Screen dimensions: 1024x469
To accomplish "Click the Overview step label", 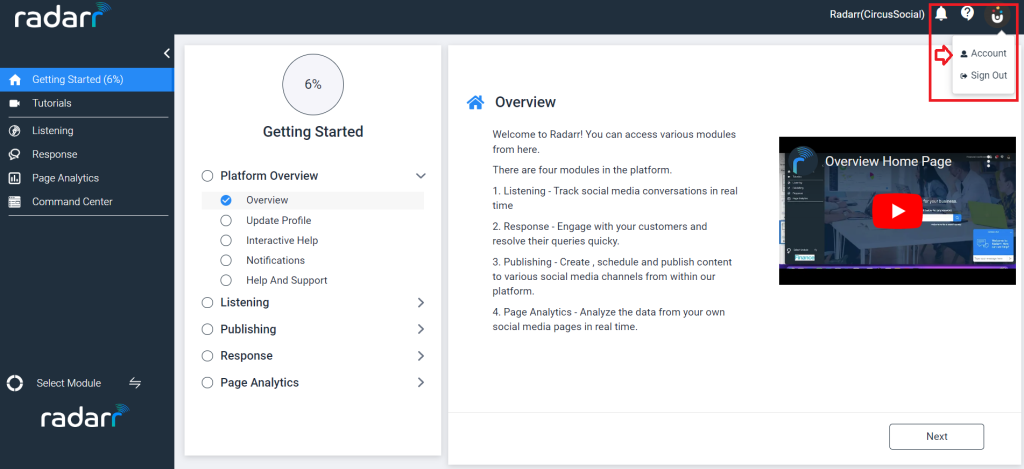I will coord(267,200).
